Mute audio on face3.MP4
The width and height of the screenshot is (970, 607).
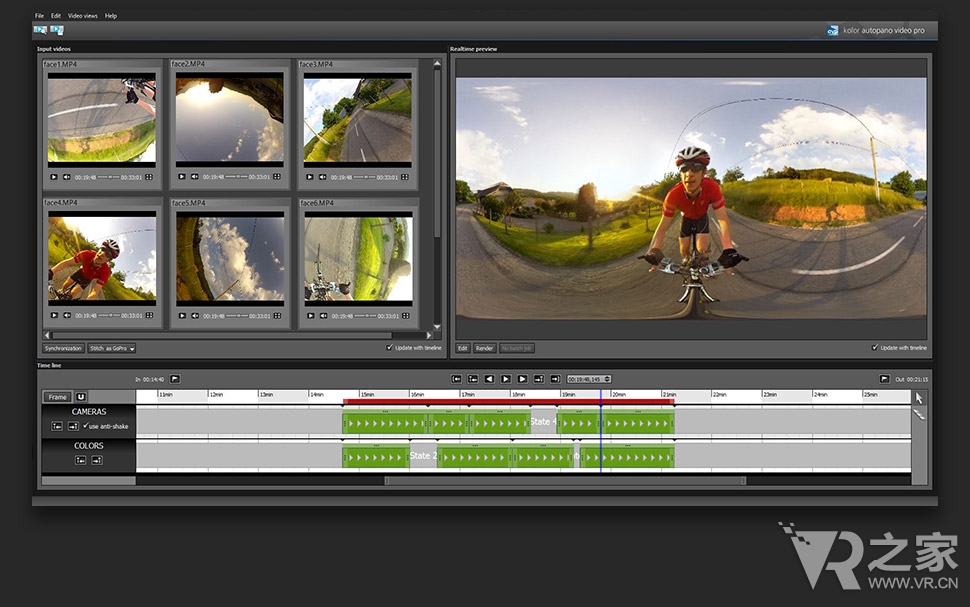322,177
